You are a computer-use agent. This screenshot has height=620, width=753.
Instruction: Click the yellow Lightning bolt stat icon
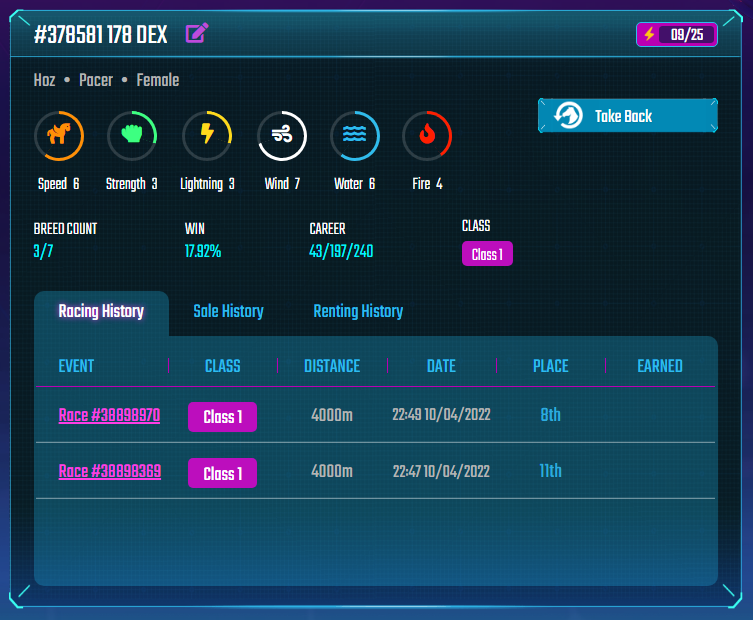pyautogui.click(x=207, y=135)
